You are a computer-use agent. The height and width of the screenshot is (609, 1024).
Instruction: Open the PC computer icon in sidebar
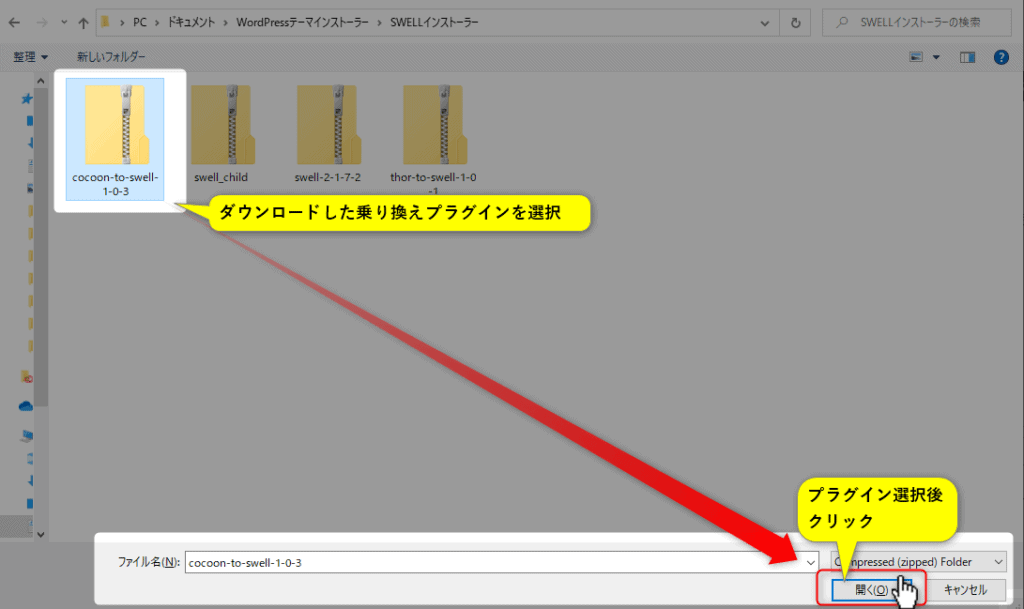coord(26,435)
